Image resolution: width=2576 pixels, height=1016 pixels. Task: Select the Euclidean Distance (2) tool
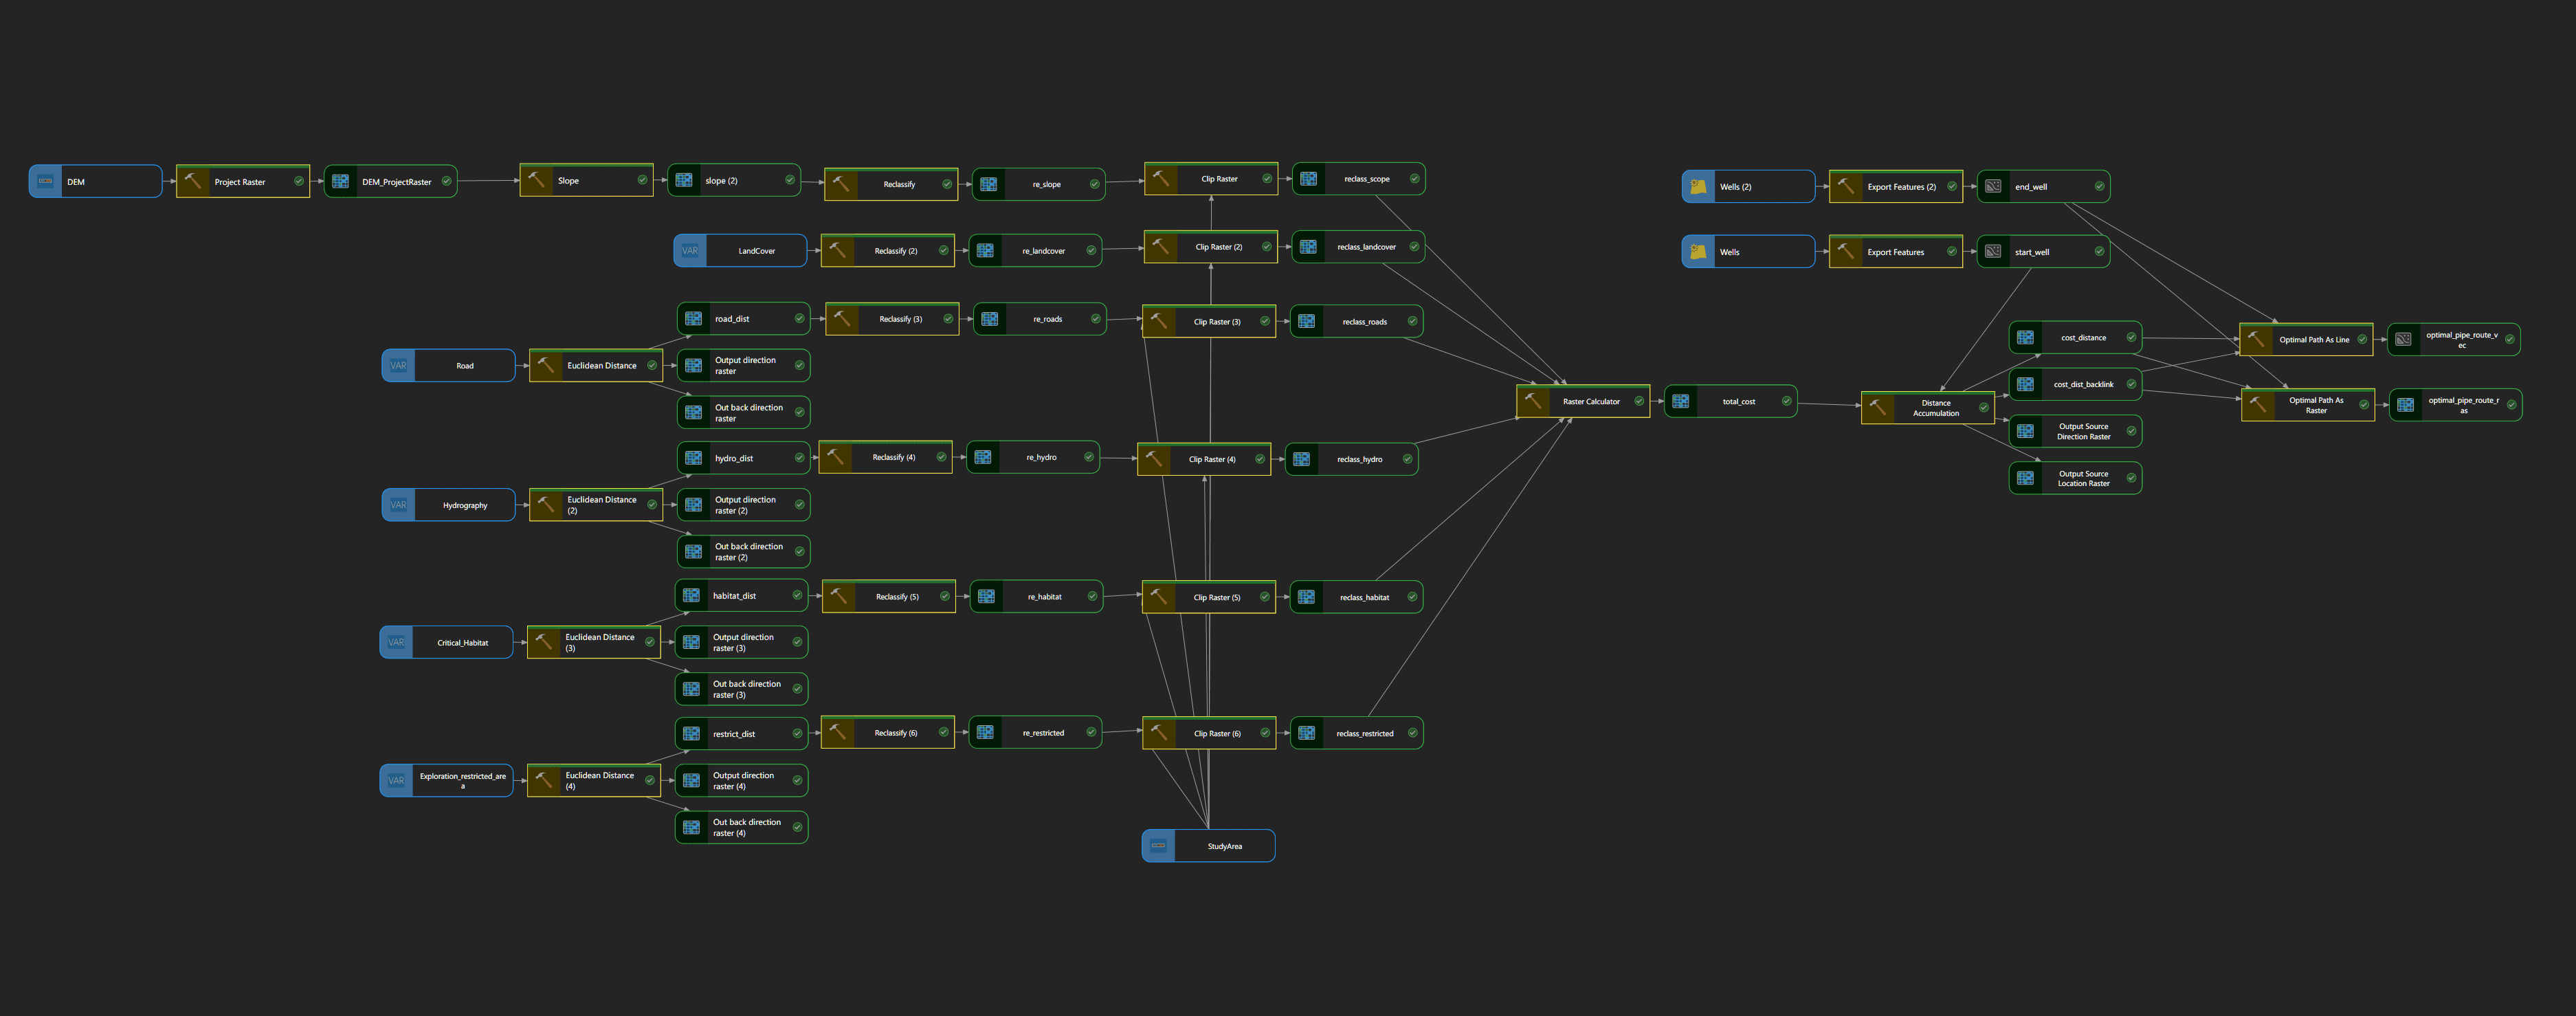[601, 505]
